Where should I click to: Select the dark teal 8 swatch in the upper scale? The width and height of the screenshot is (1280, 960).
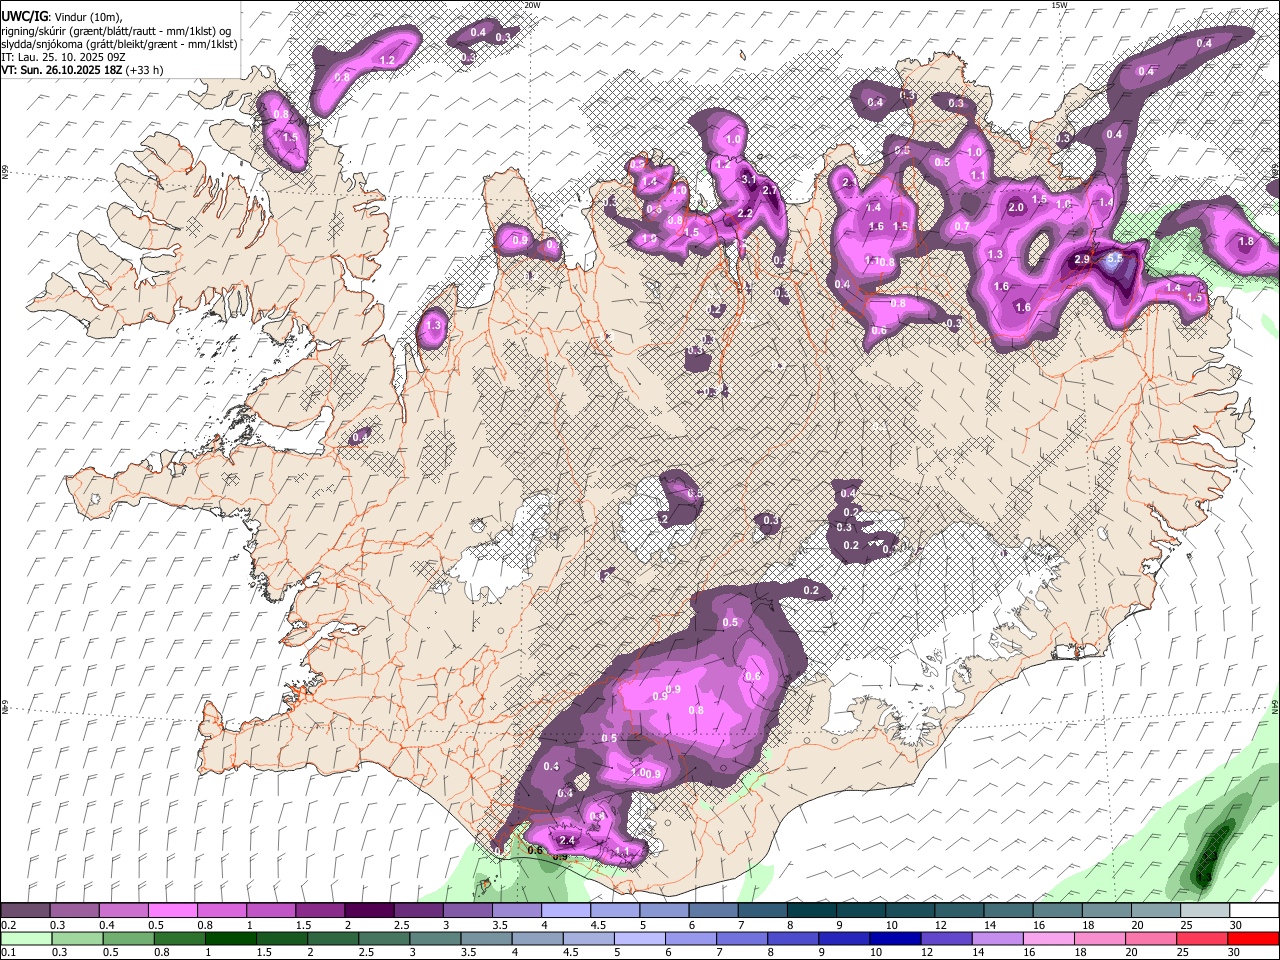[812, 911]
